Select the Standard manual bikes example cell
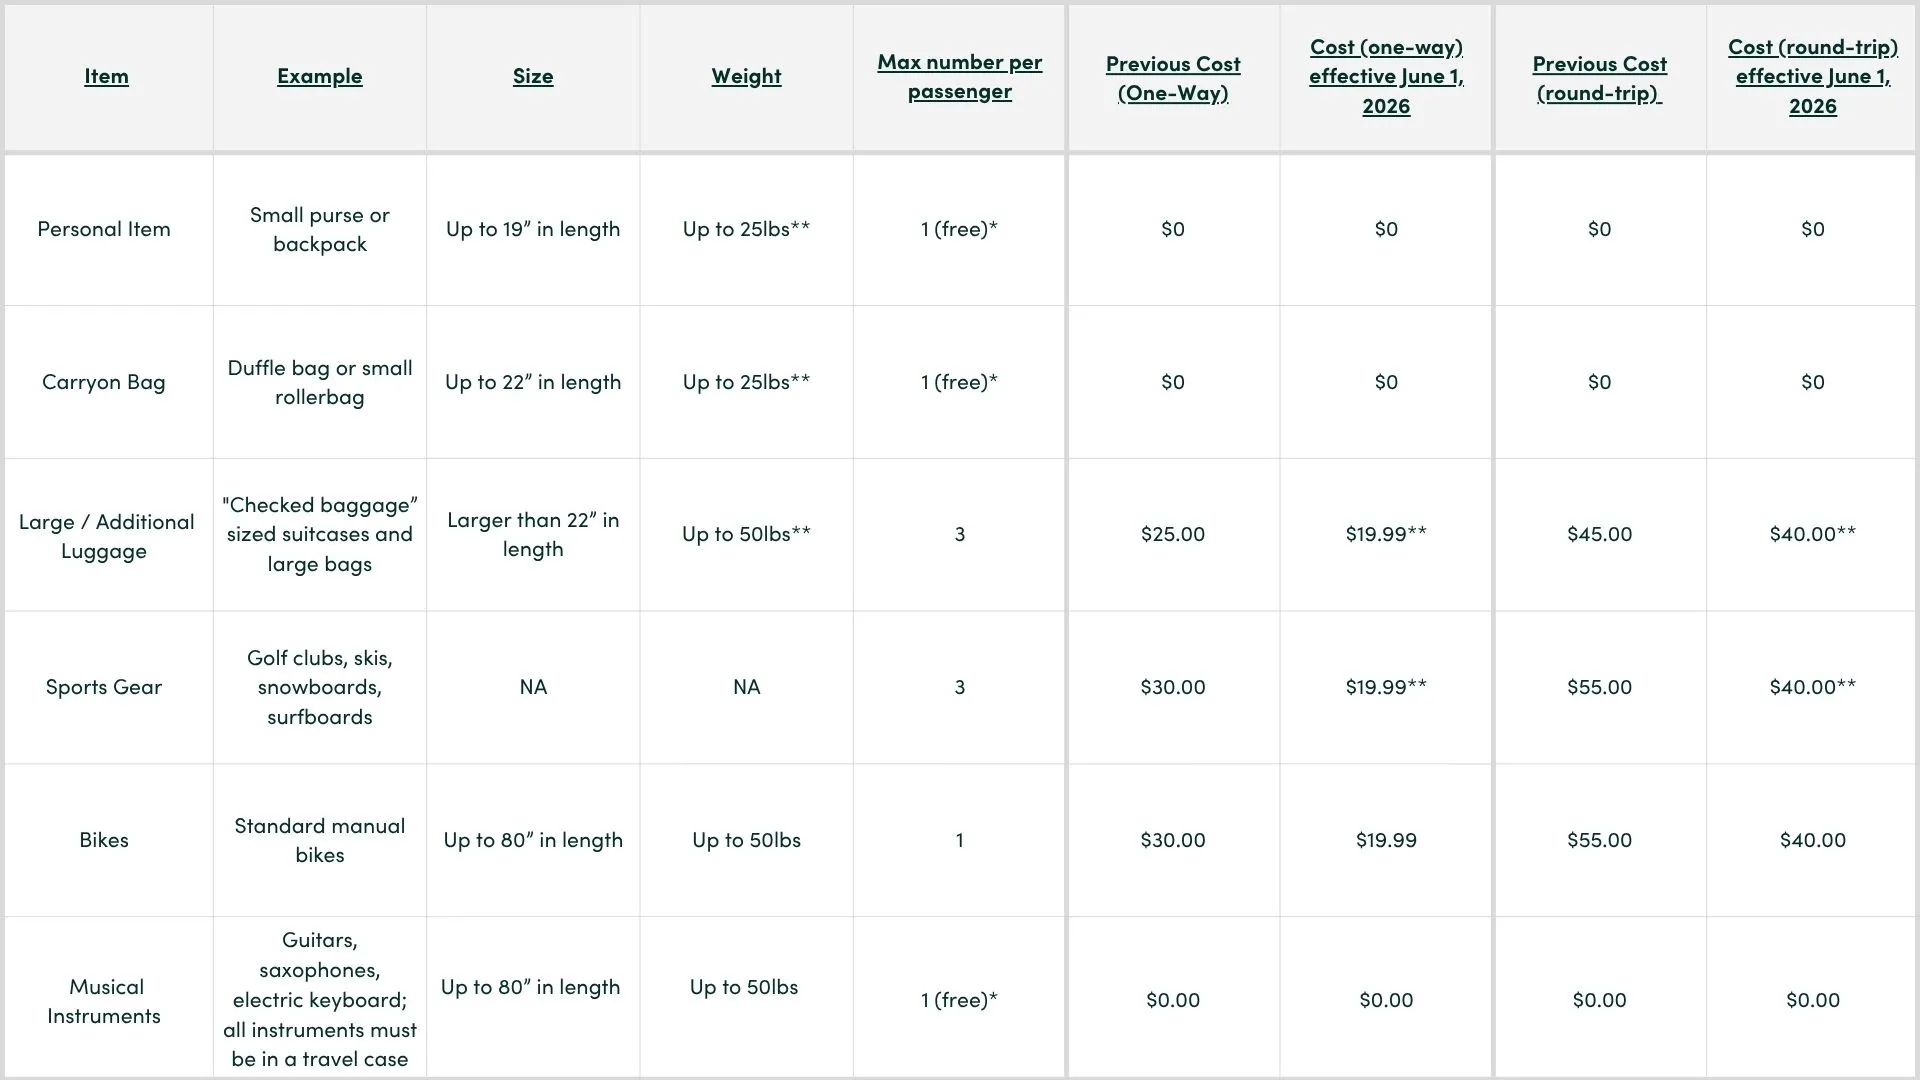 [320, 840]
